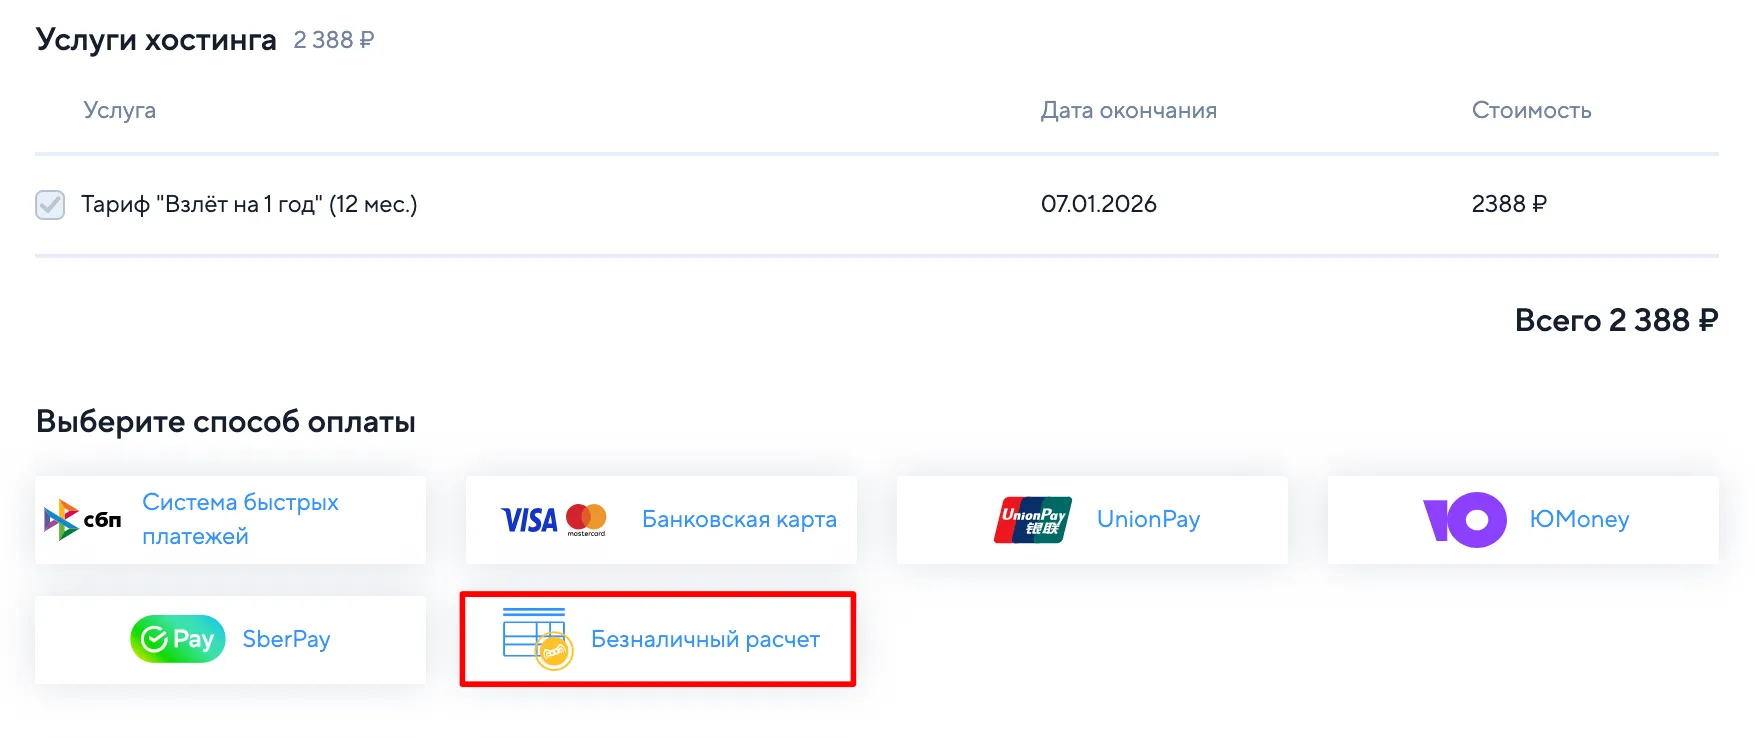
Task: Select the Банковская карта label
Action: coord(739,519)
